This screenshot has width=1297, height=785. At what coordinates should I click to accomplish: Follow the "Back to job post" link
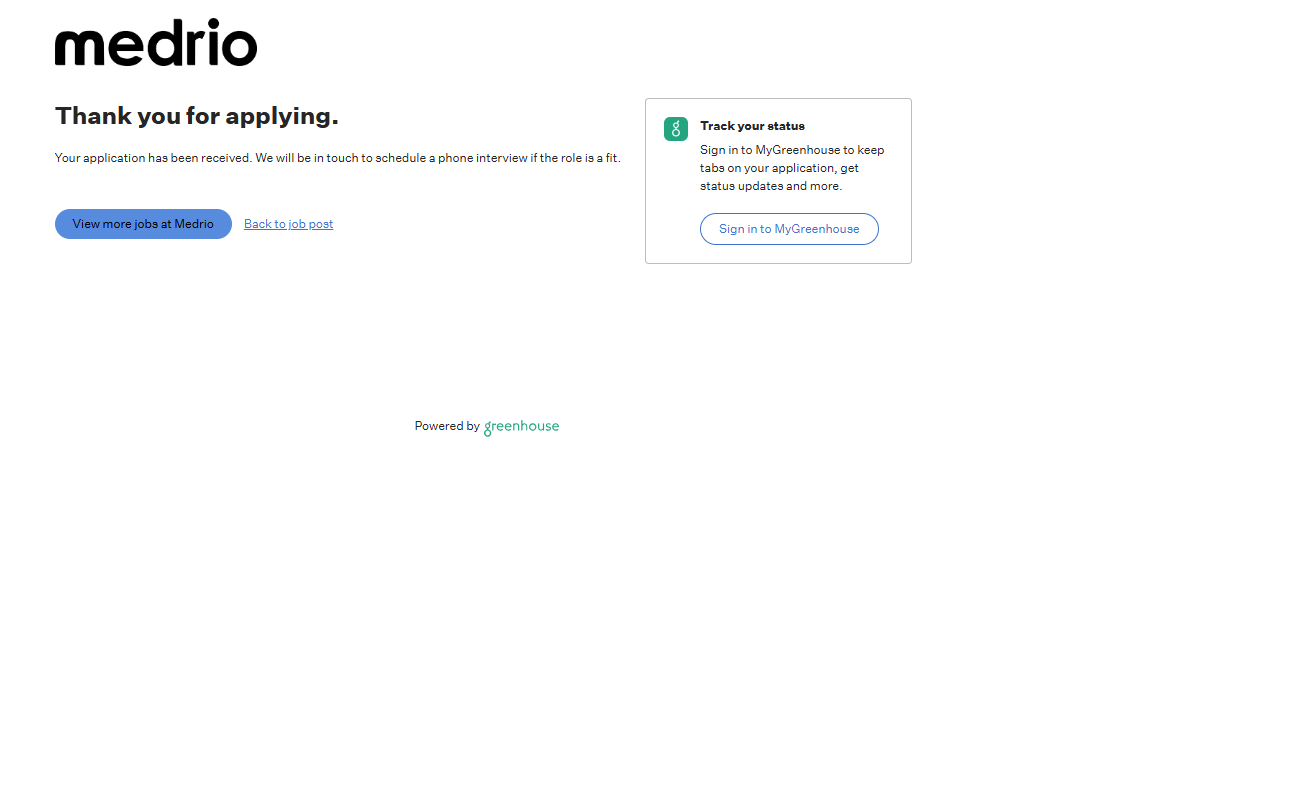pyautogui.click(x=288, y=224)
